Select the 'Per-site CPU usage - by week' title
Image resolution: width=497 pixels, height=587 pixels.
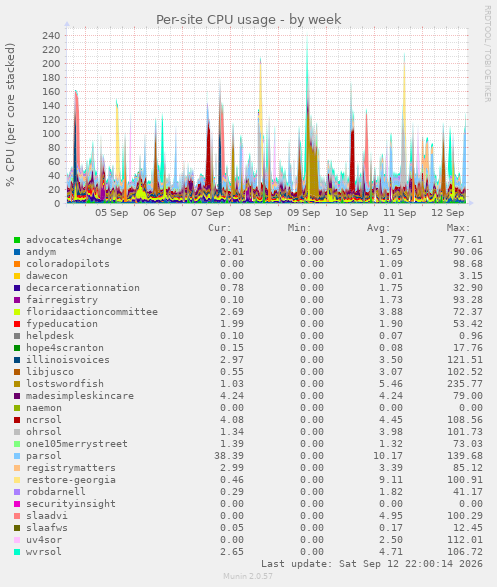click(x=248, y=19)
